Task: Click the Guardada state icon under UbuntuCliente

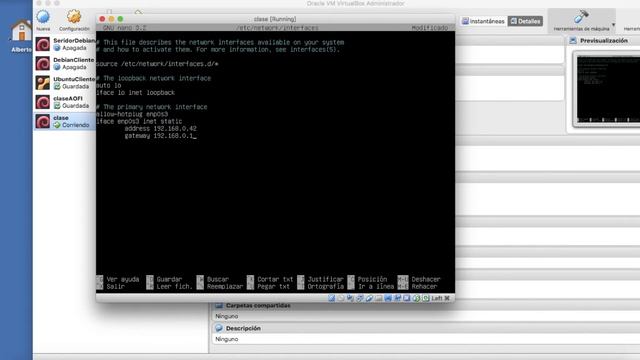Action: click(x=57, y=86)
